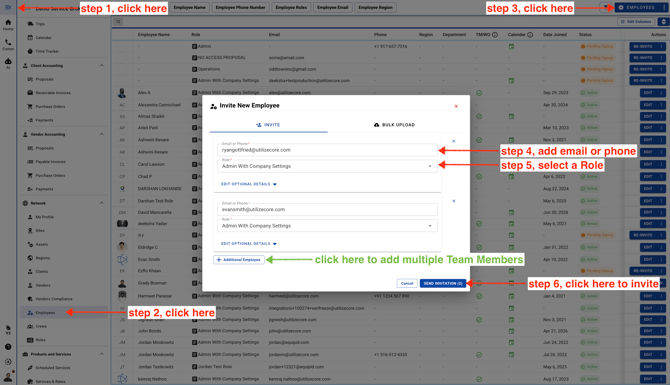Switch to the Bulk Upload tab
The image size is (670, 385).
(394, 125)
